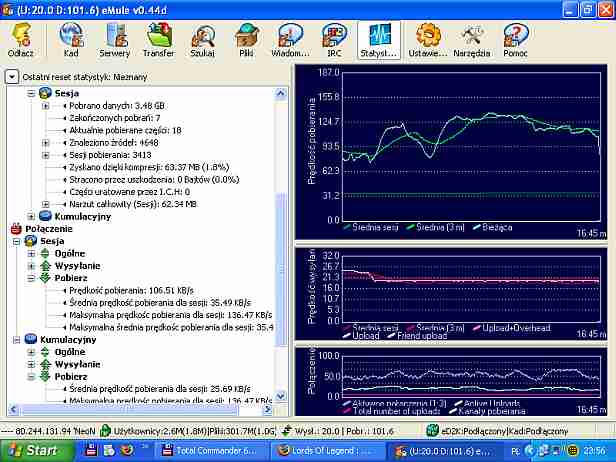
Task: Select the Części uratowane przez I.C.H row
Action: pos(130,192)
